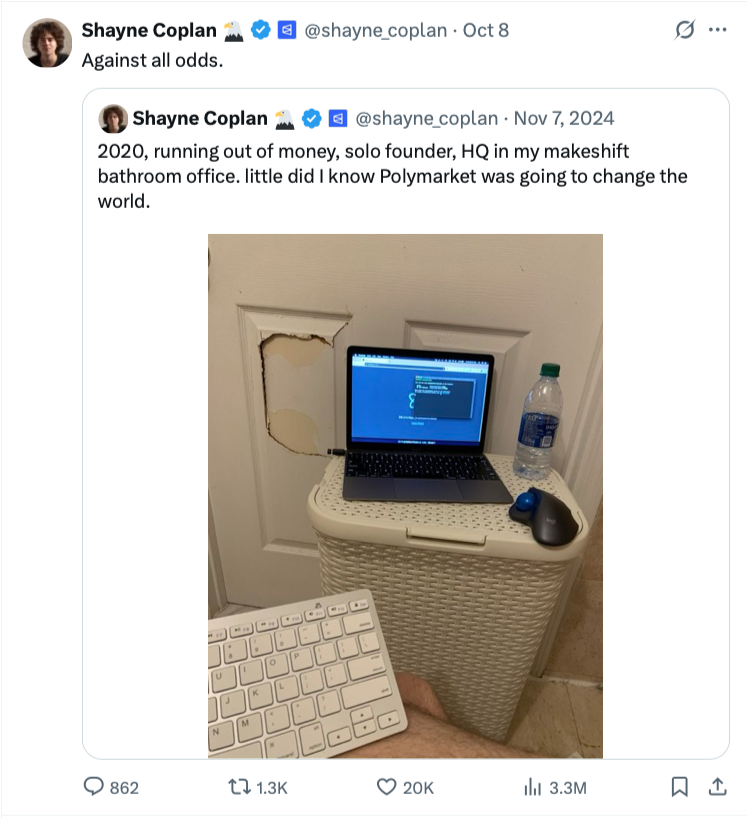Open the Oct 8 timestamp link
This screenshot has width=747, height=819.
pos(486,30)
